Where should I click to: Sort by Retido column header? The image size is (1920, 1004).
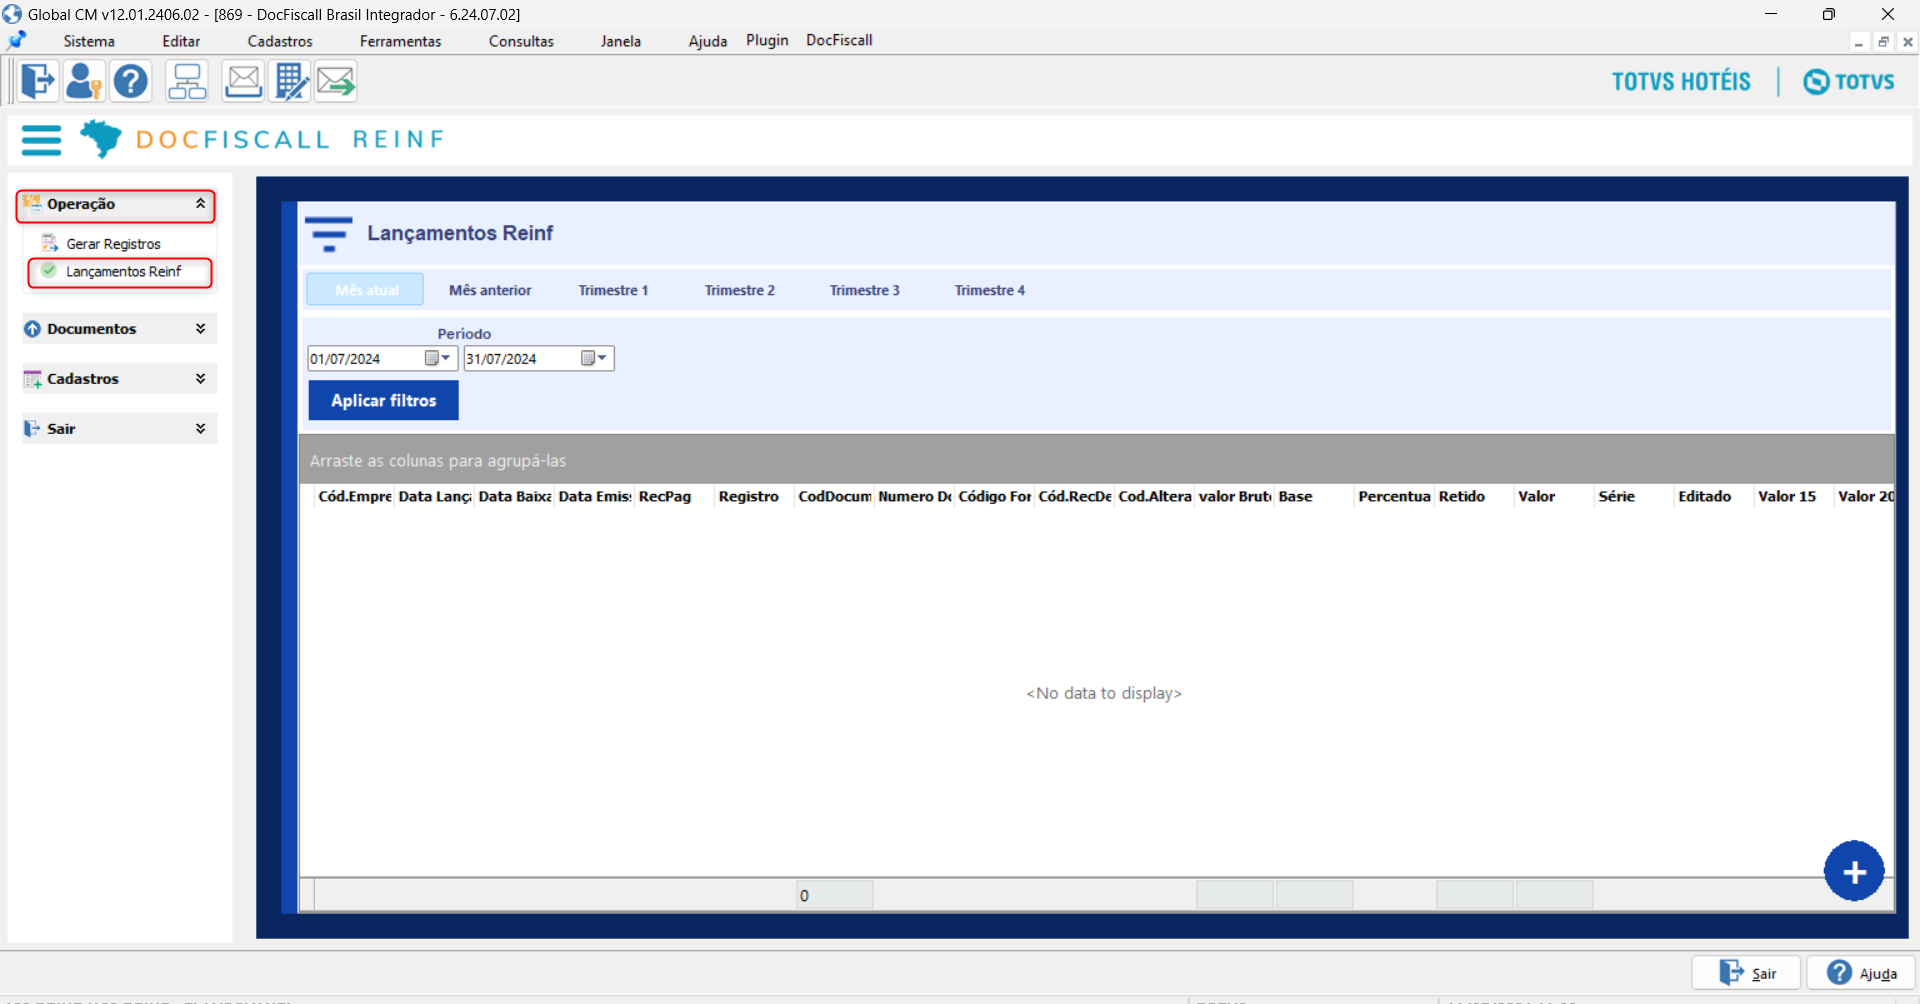point(1474,496)
